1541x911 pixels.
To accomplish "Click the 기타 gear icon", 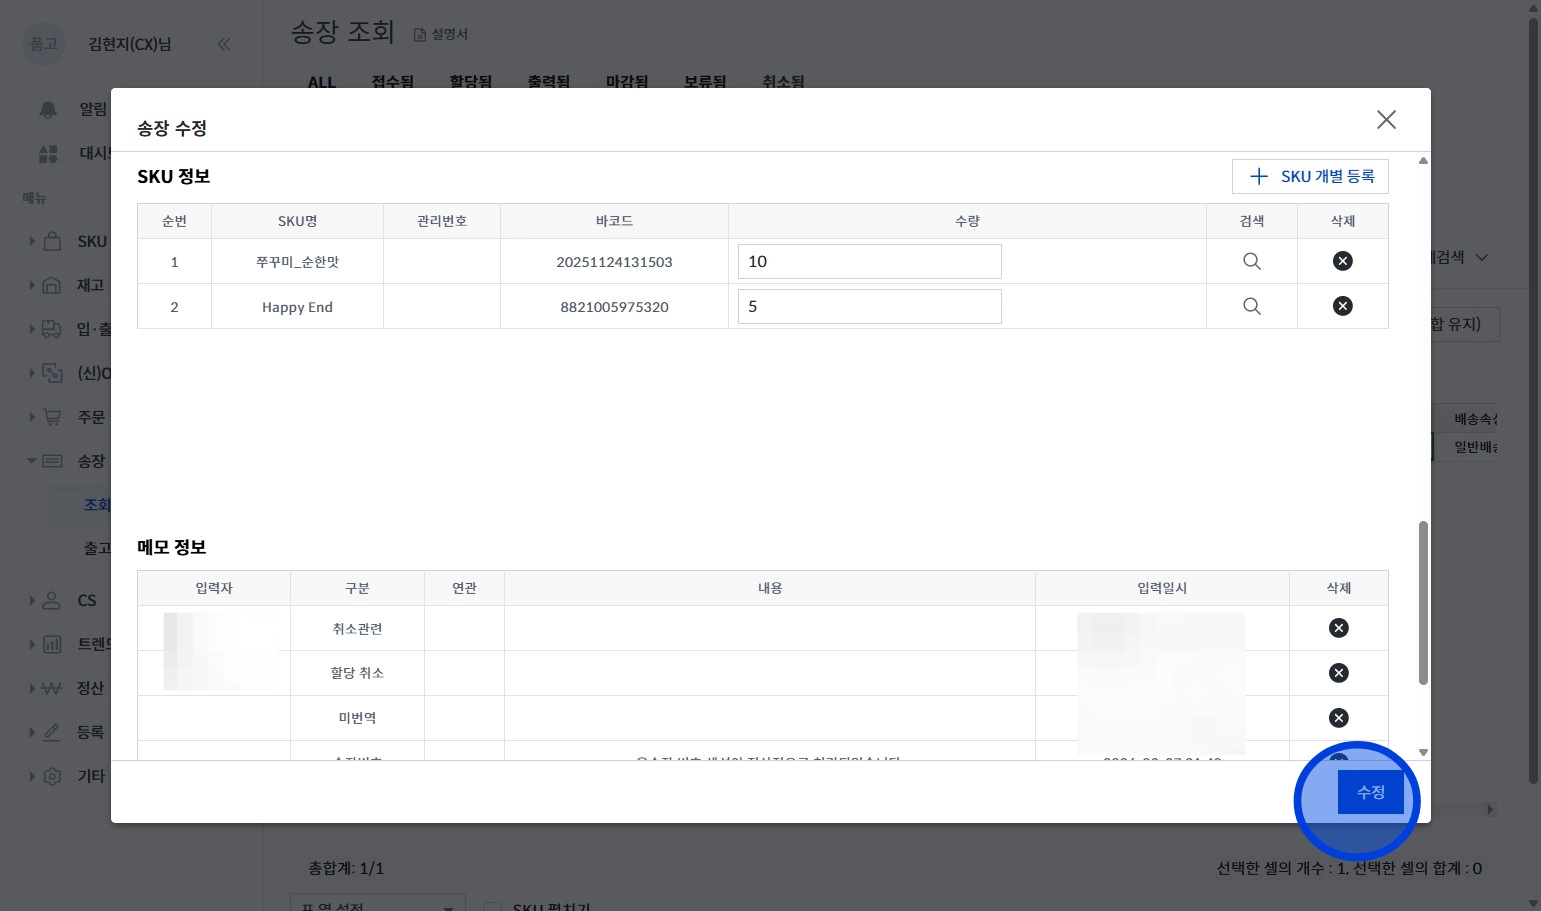I will pyautogui.click(x=52, y=776).
